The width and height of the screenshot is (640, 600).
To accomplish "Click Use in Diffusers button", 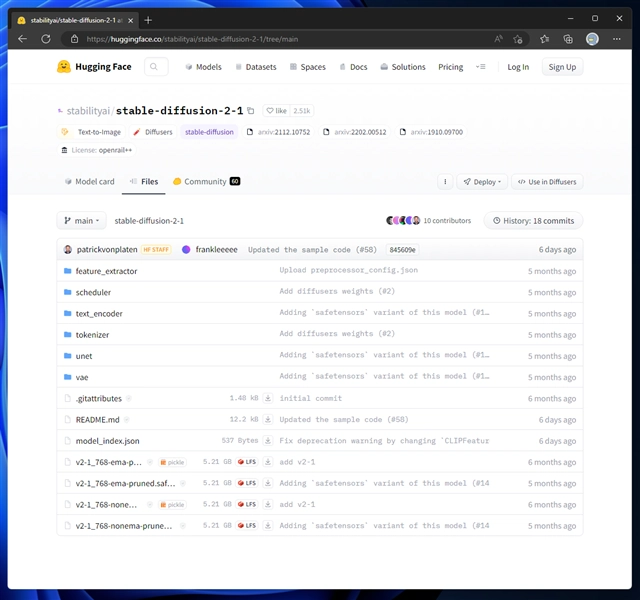I will pyautogui.click(x=547, y=182).
